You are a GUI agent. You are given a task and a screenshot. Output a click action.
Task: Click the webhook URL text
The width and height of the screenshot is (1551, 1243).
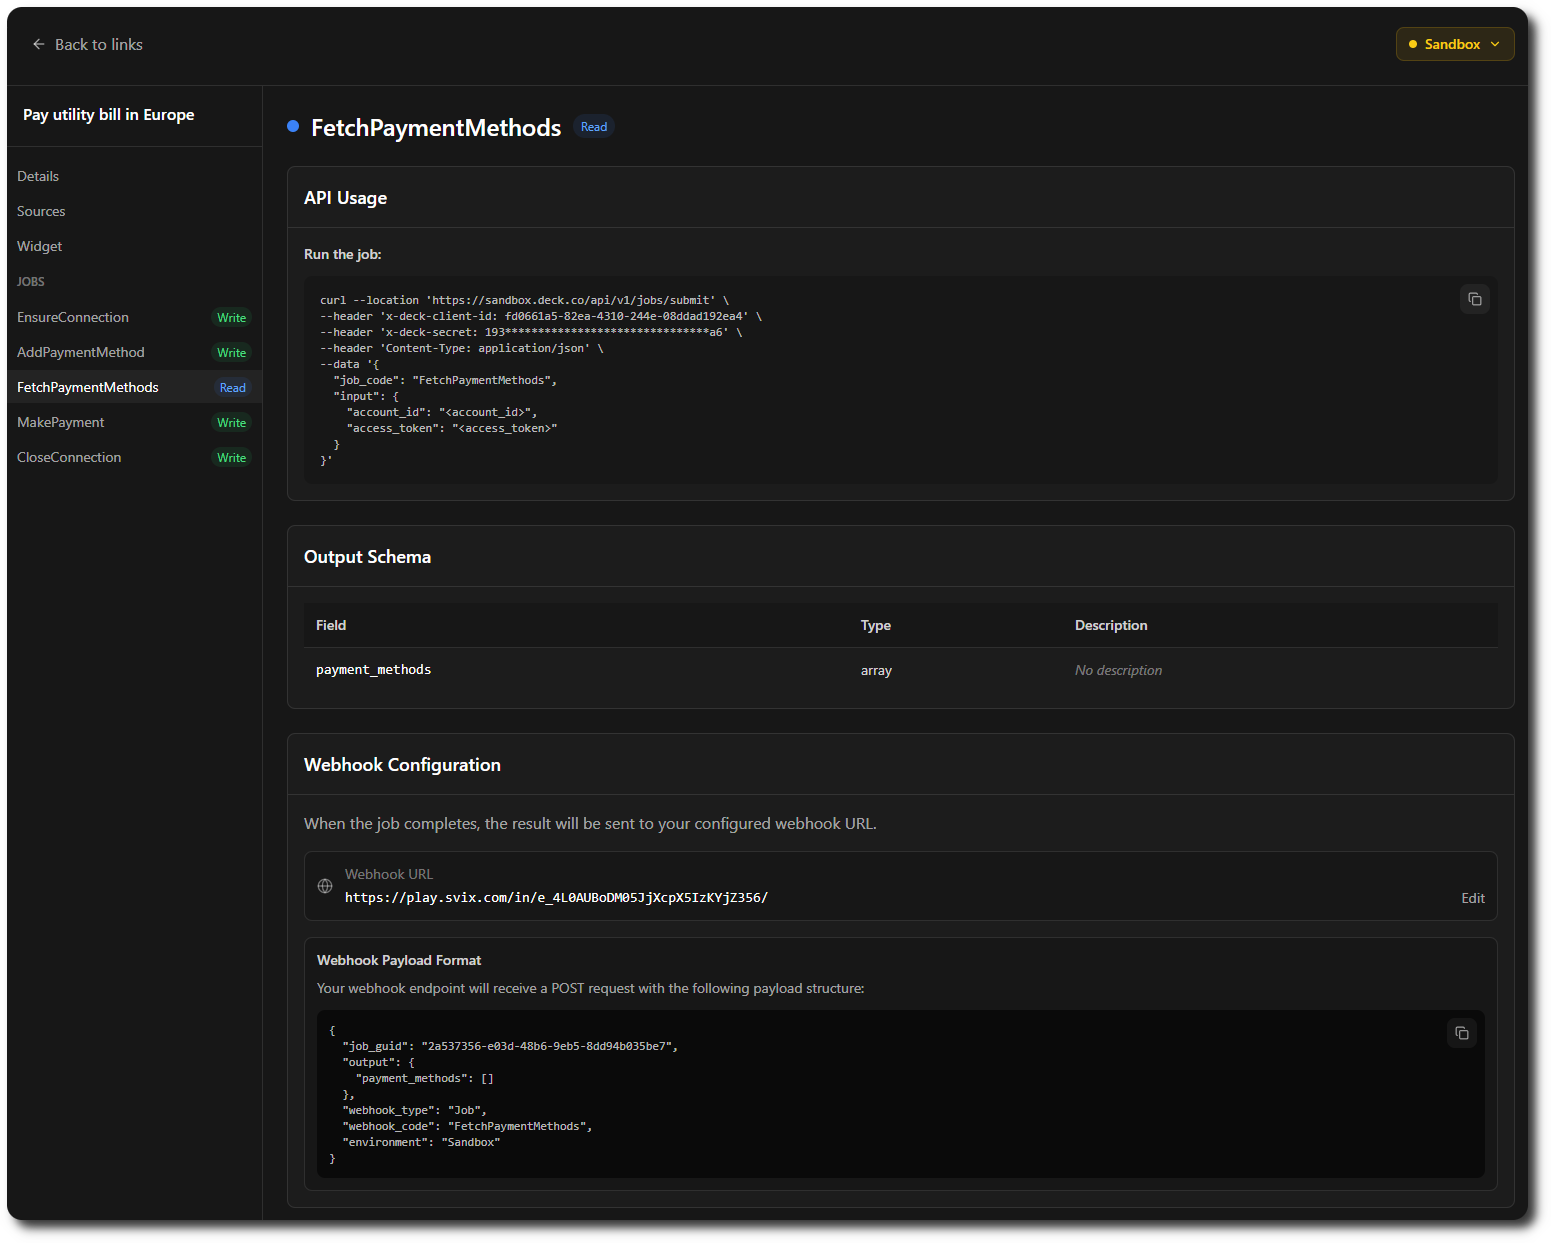point(556,898)
